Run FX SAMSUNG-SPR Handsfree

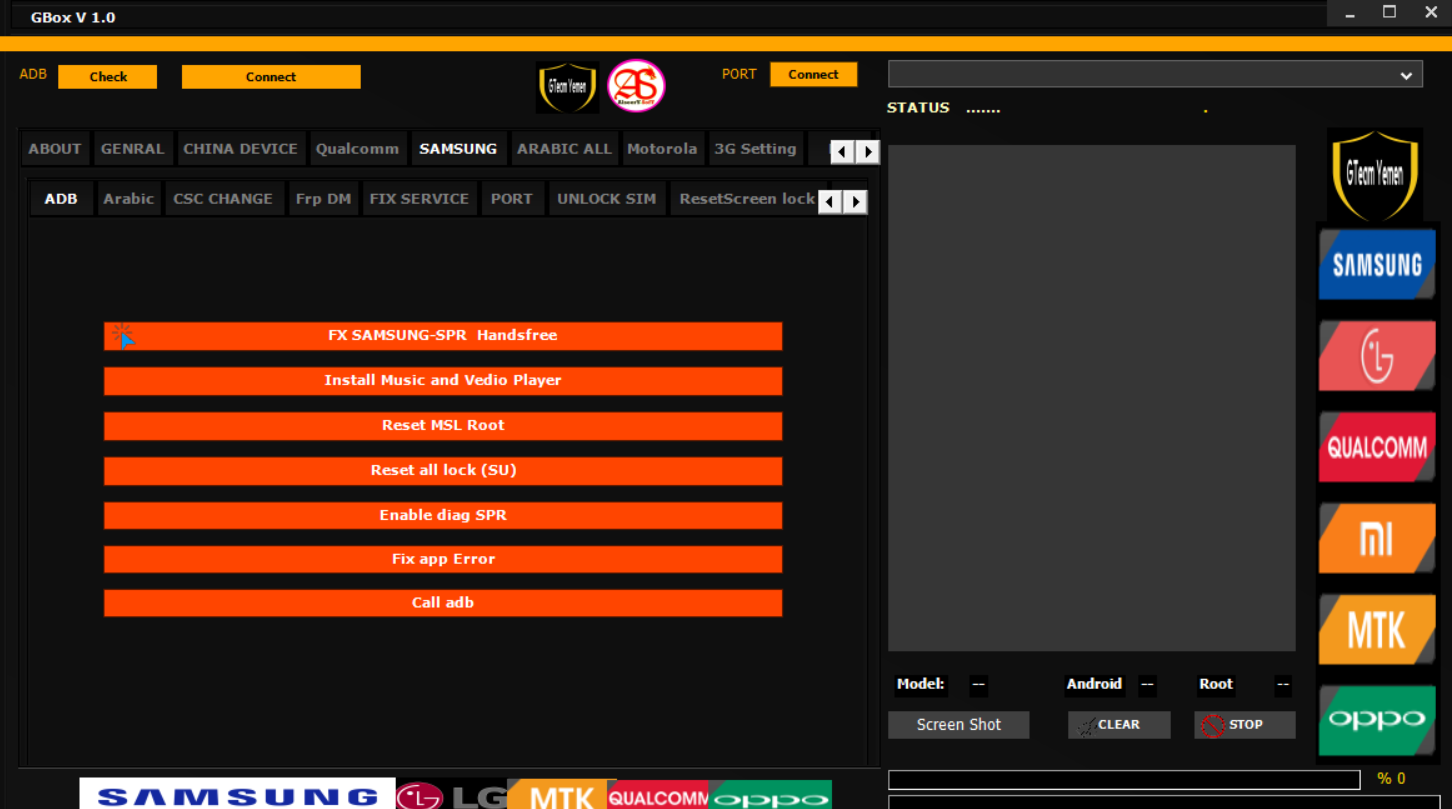[x=443, y=336]
